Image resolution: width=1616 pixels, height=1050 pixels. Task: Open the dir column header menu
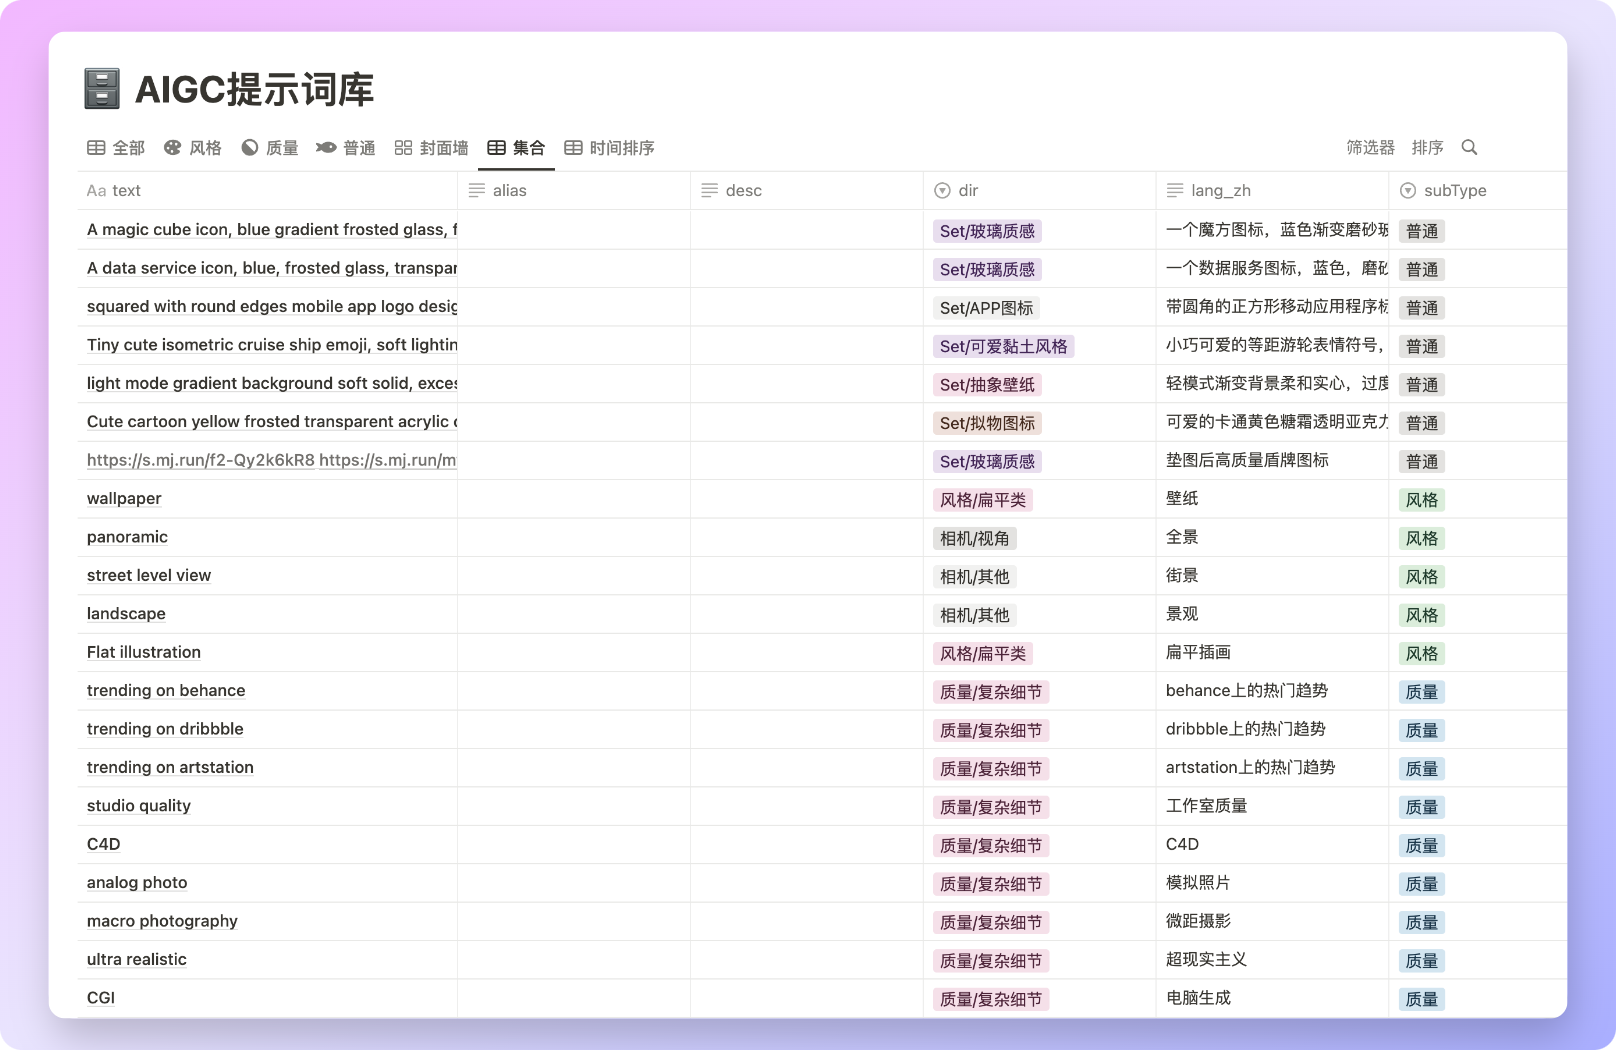coord(967,190)
